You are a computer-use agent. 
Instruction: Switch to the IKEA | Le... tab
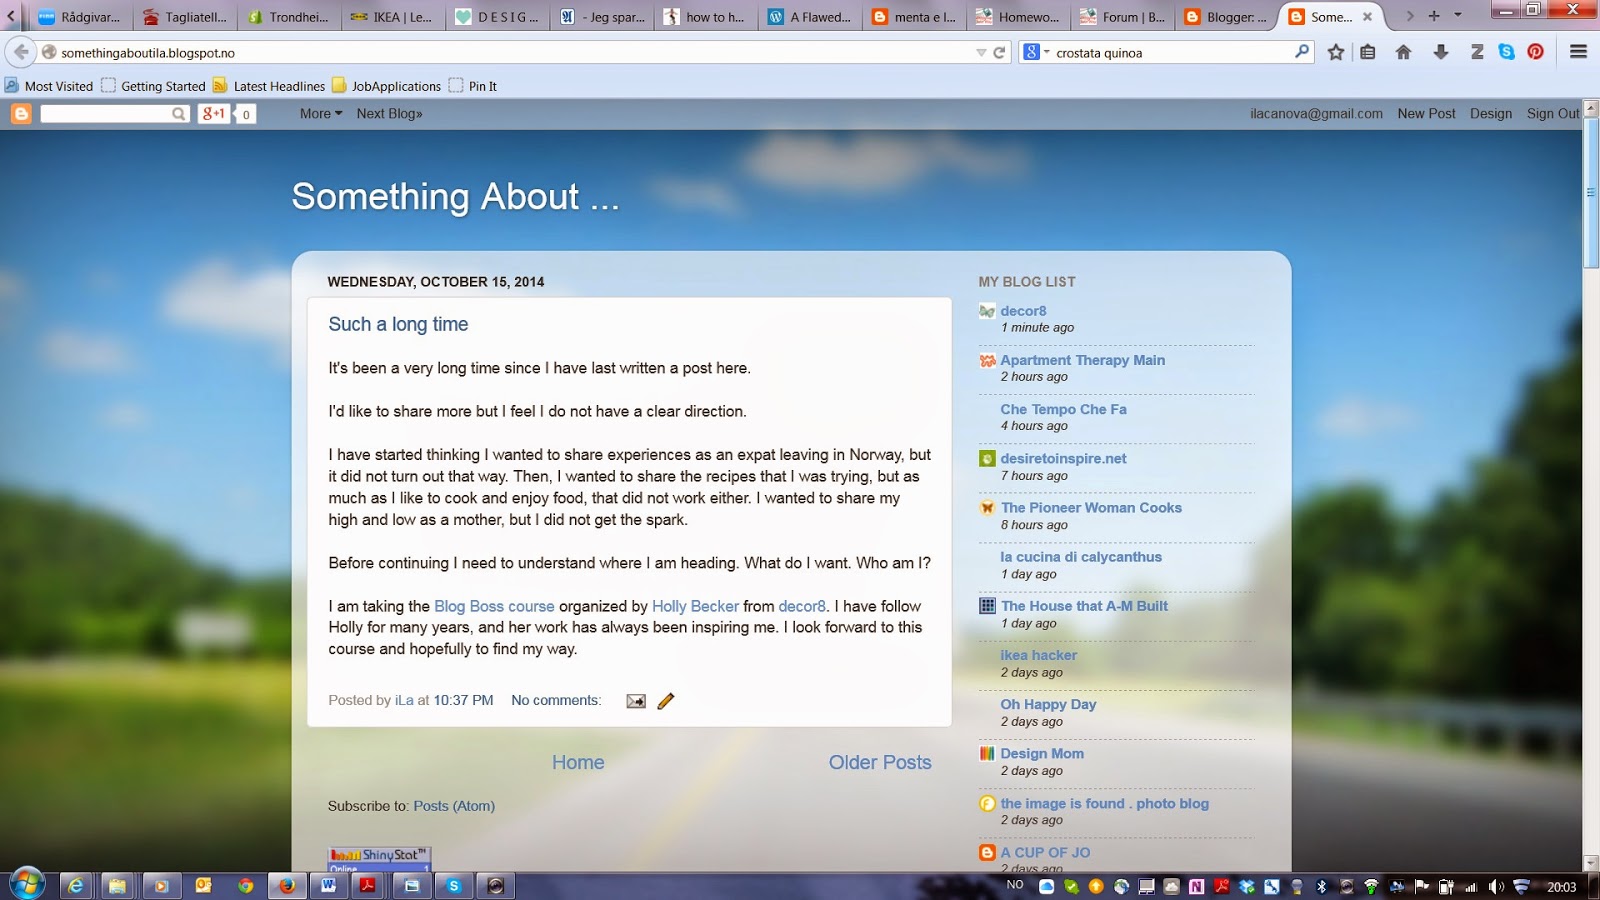[393, 17]
